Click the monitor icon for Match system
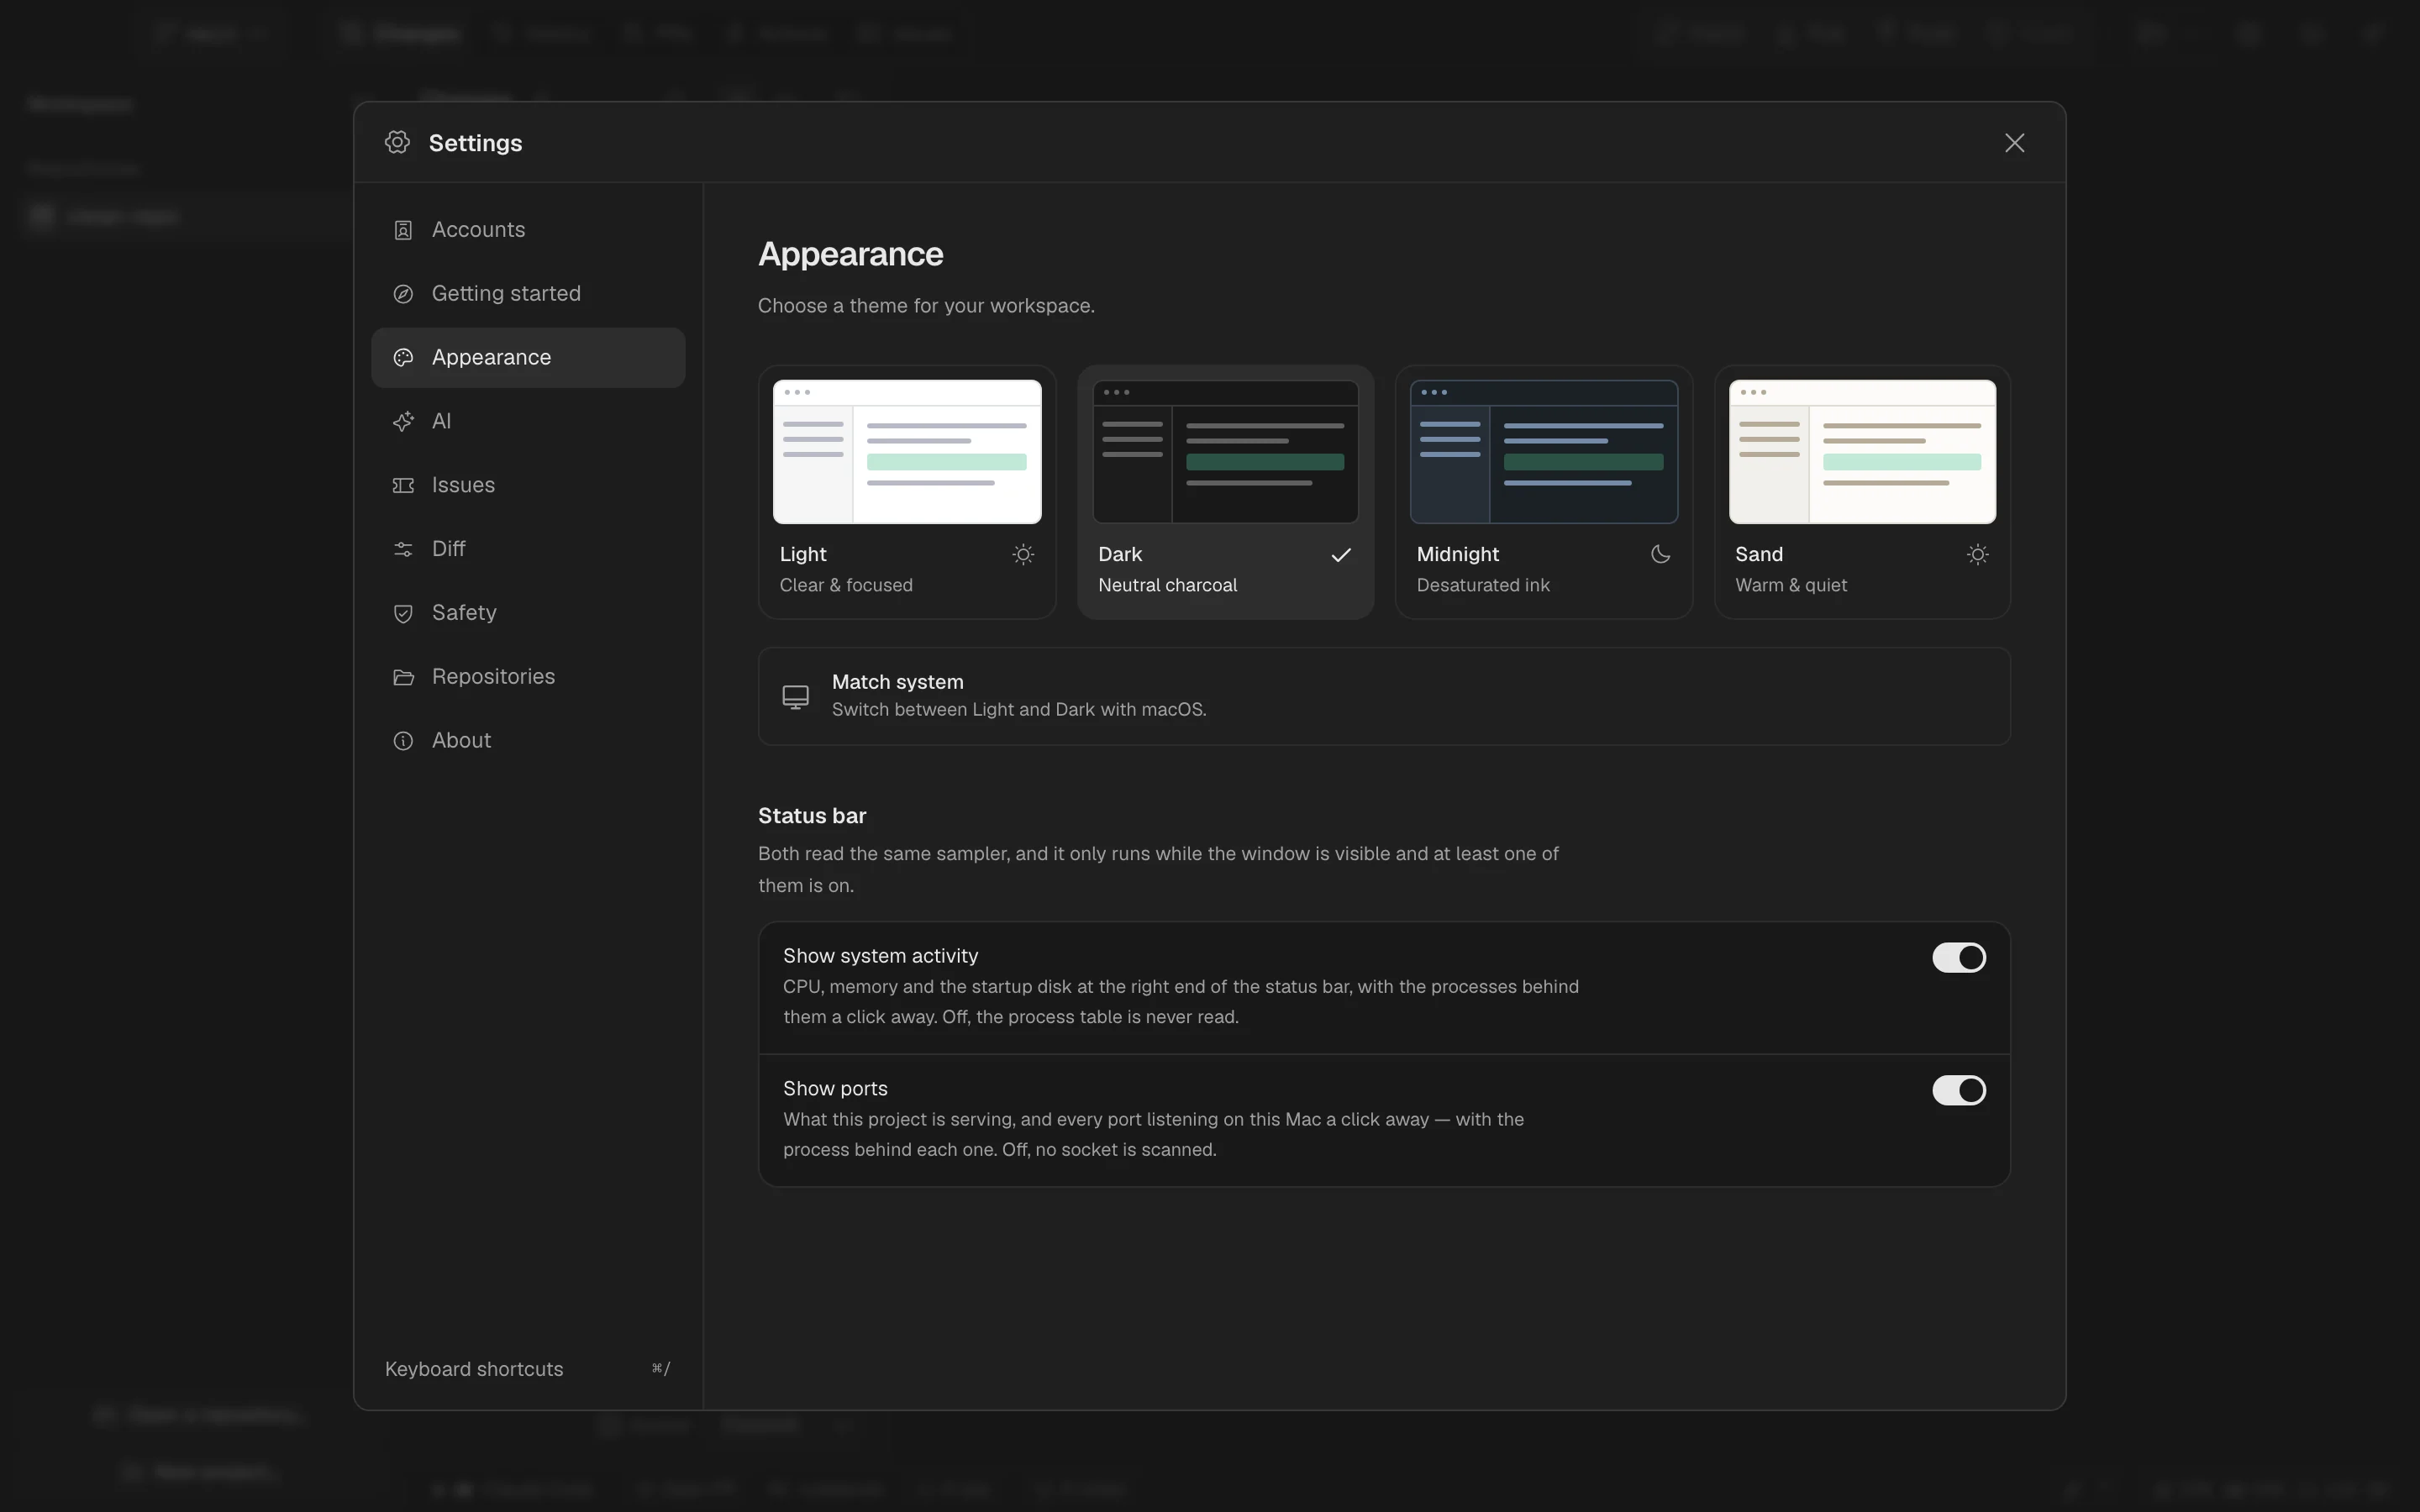 point(796,697)
